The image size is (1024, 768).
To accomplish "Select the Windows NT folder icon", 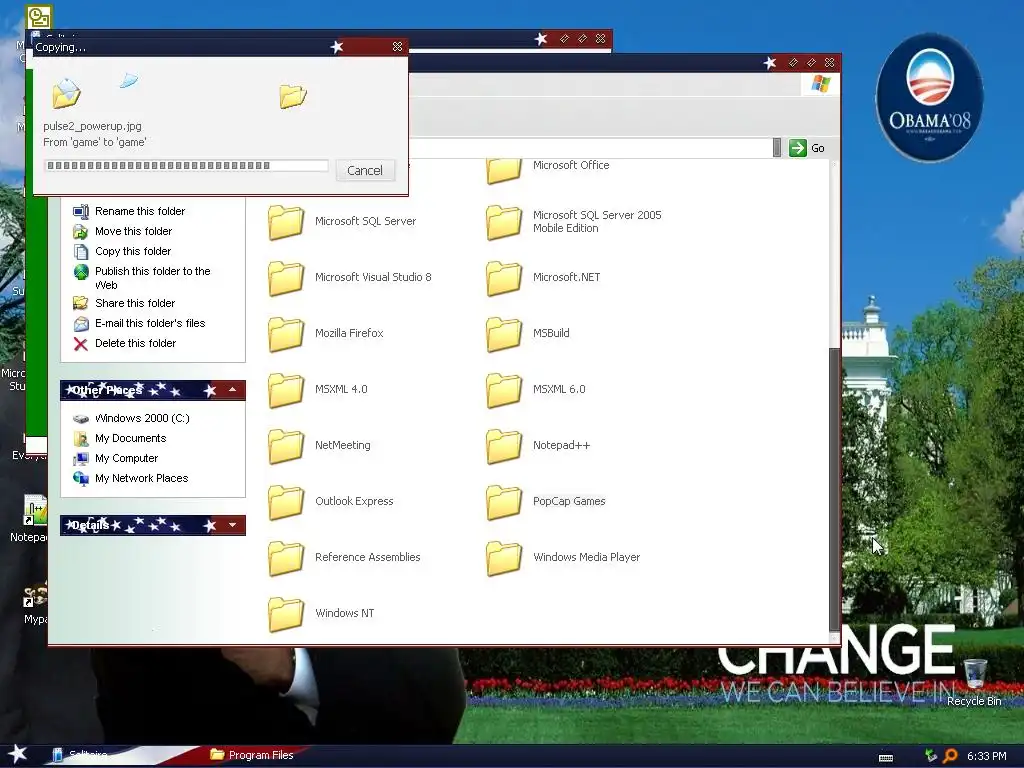I will point(286,614).
